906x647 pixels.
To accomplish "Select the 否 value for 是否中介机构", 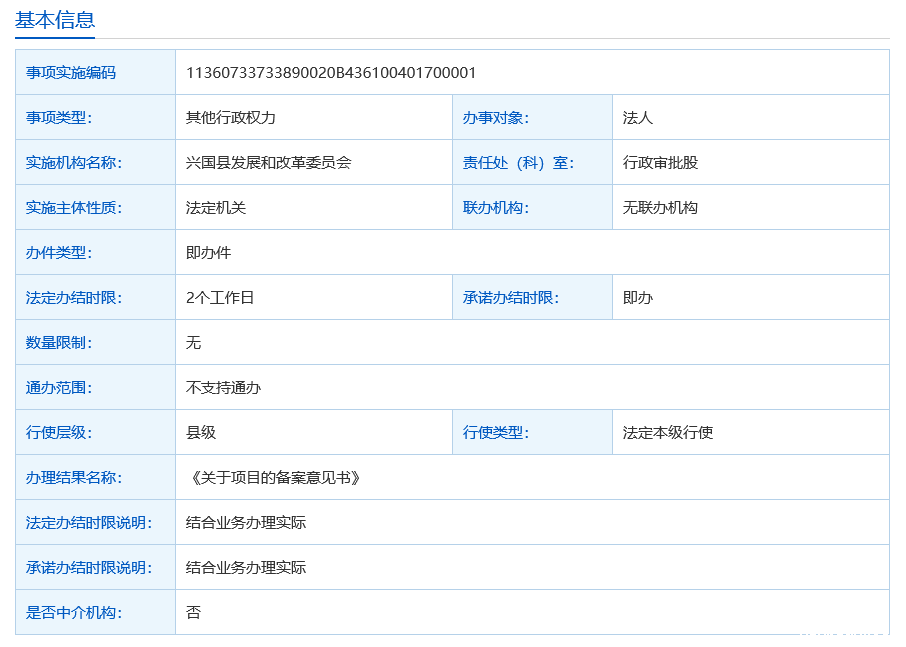I will point(194,613).
